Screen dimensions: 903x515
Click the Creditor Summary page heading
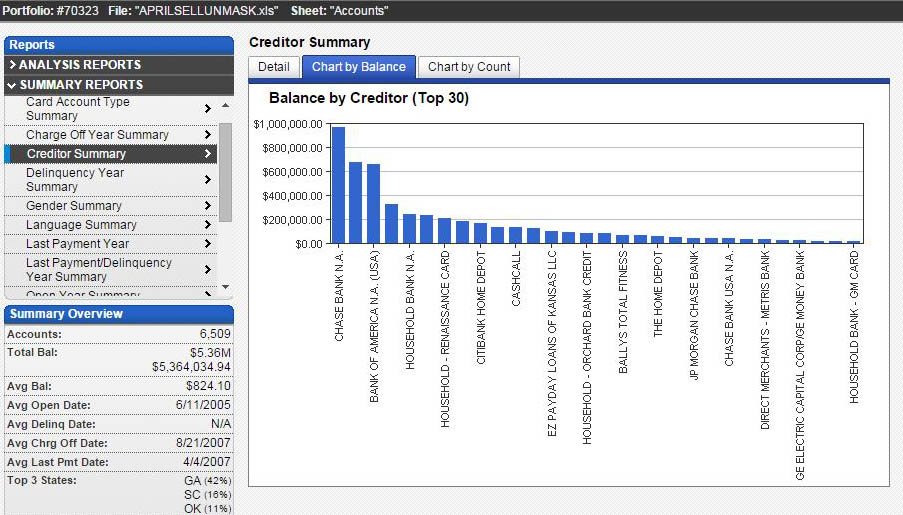click(x=310, y=43)
